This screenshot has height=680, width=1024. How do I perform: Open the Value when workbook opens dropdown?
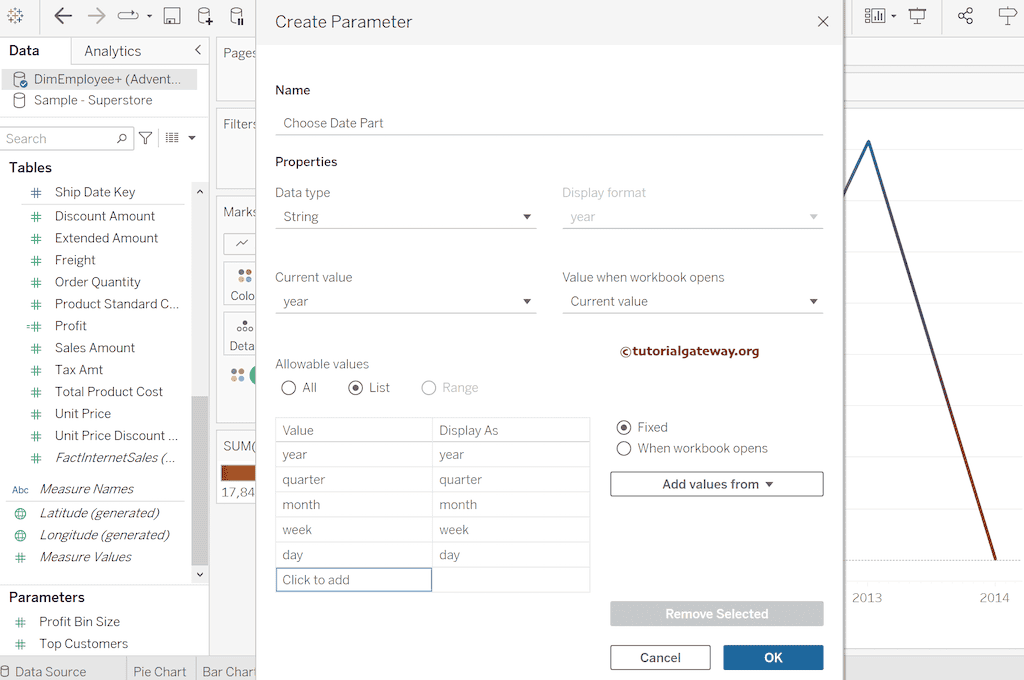pos(692,302)
